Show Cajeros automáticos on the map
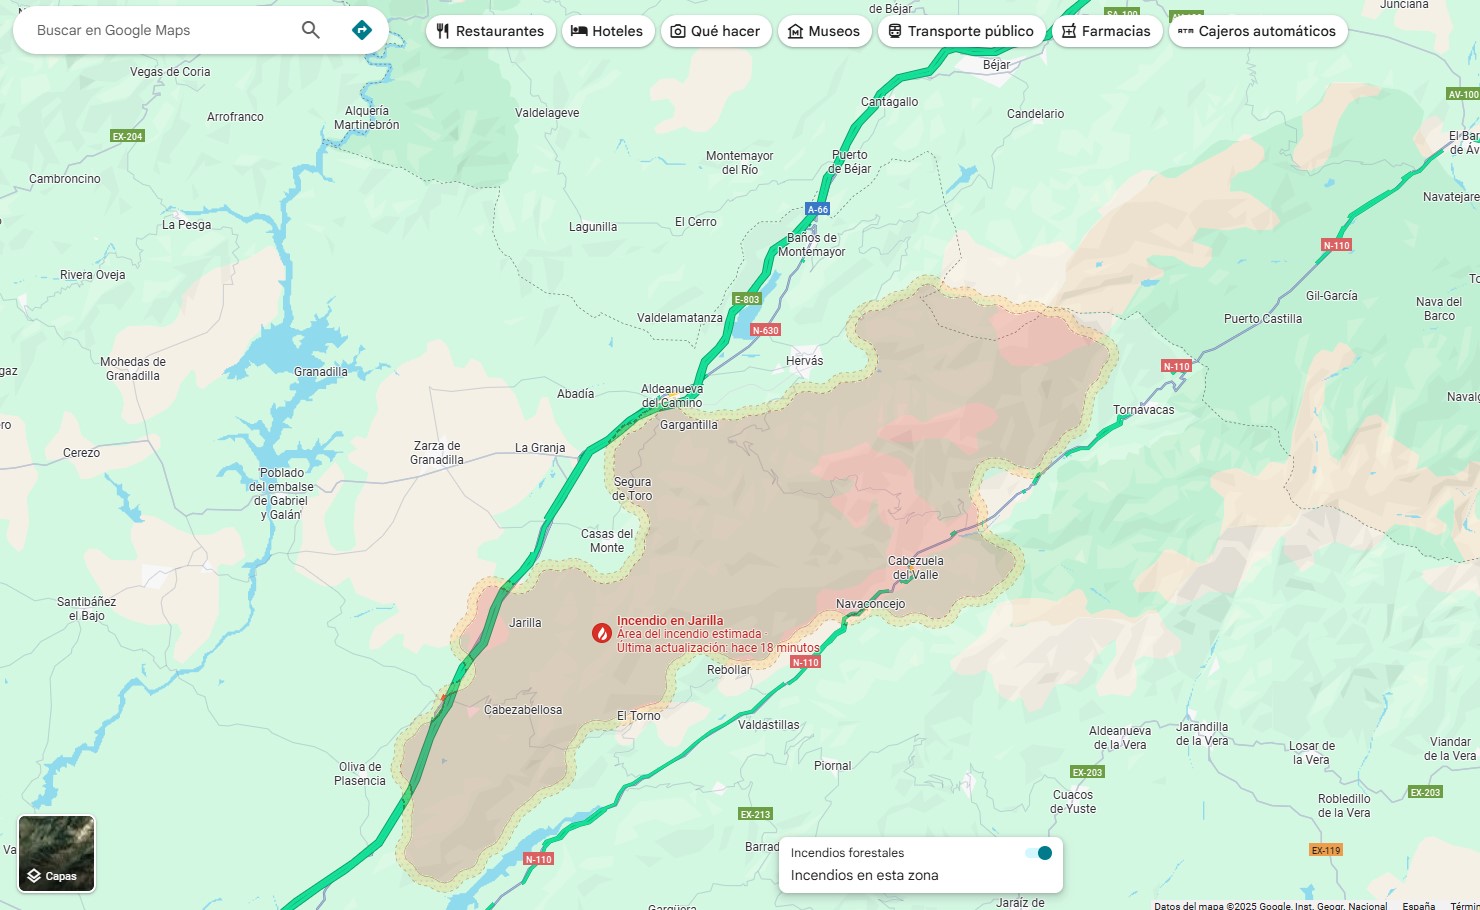 tap(1258, 31)
